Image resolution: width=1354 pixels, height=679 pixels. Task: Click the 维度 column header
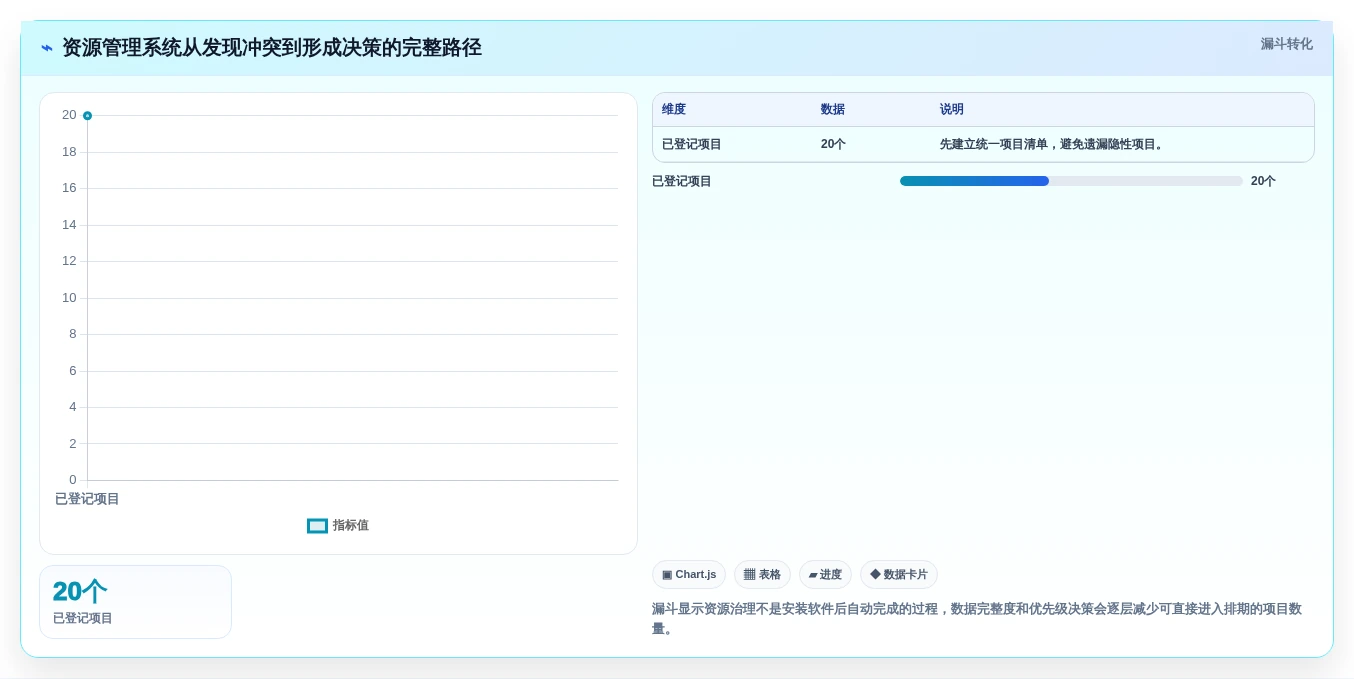[674, 109]
